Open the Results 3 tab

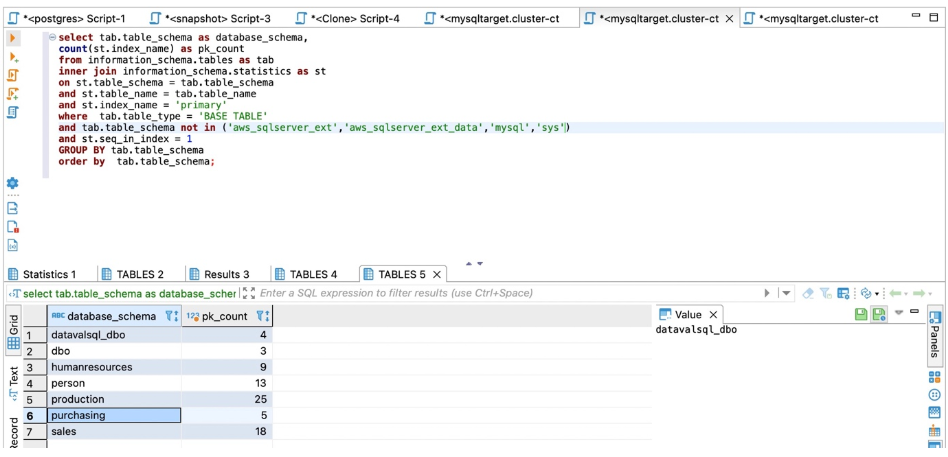[219, 274]
